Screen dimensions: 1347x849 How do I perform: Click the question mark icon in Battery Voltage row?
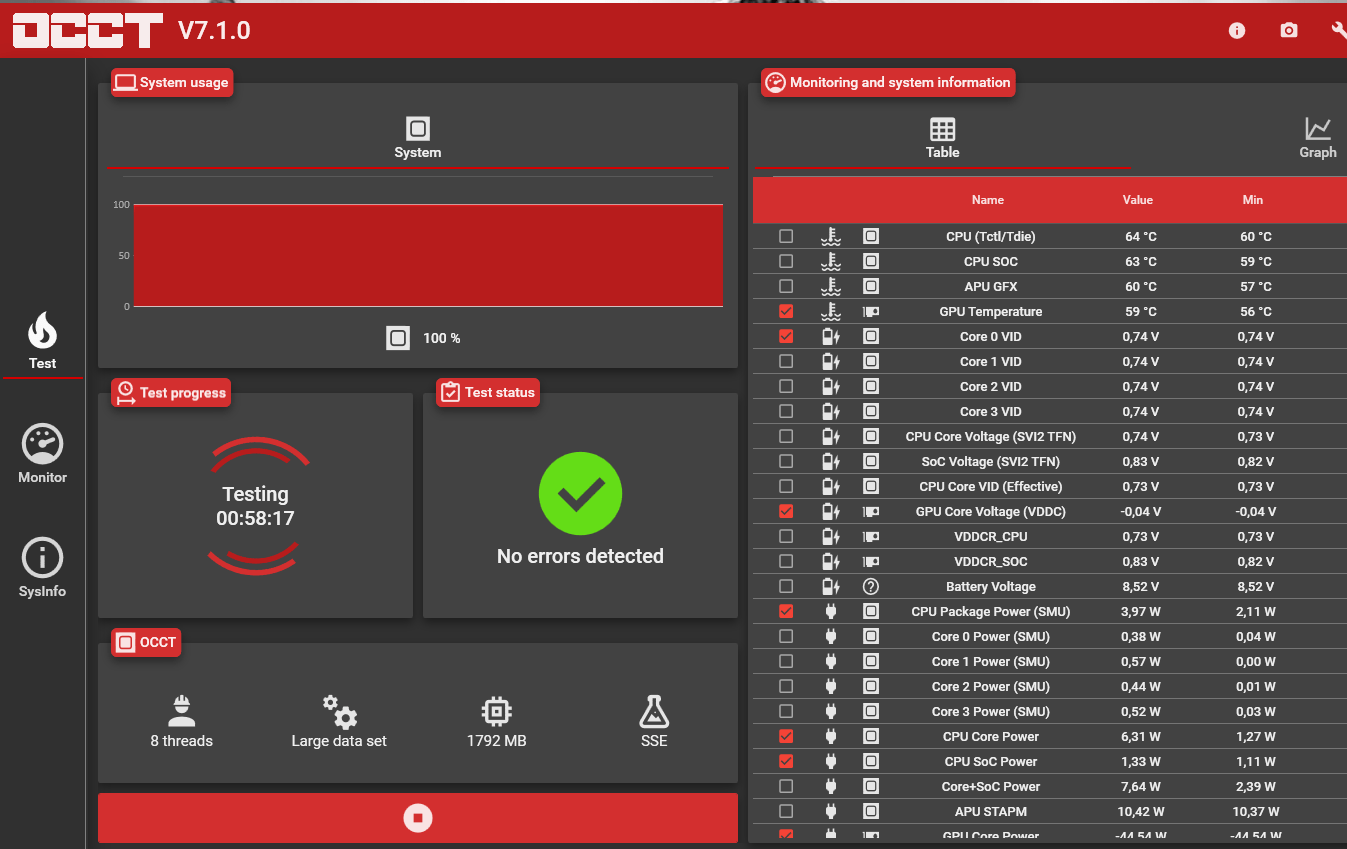(871, 586)
